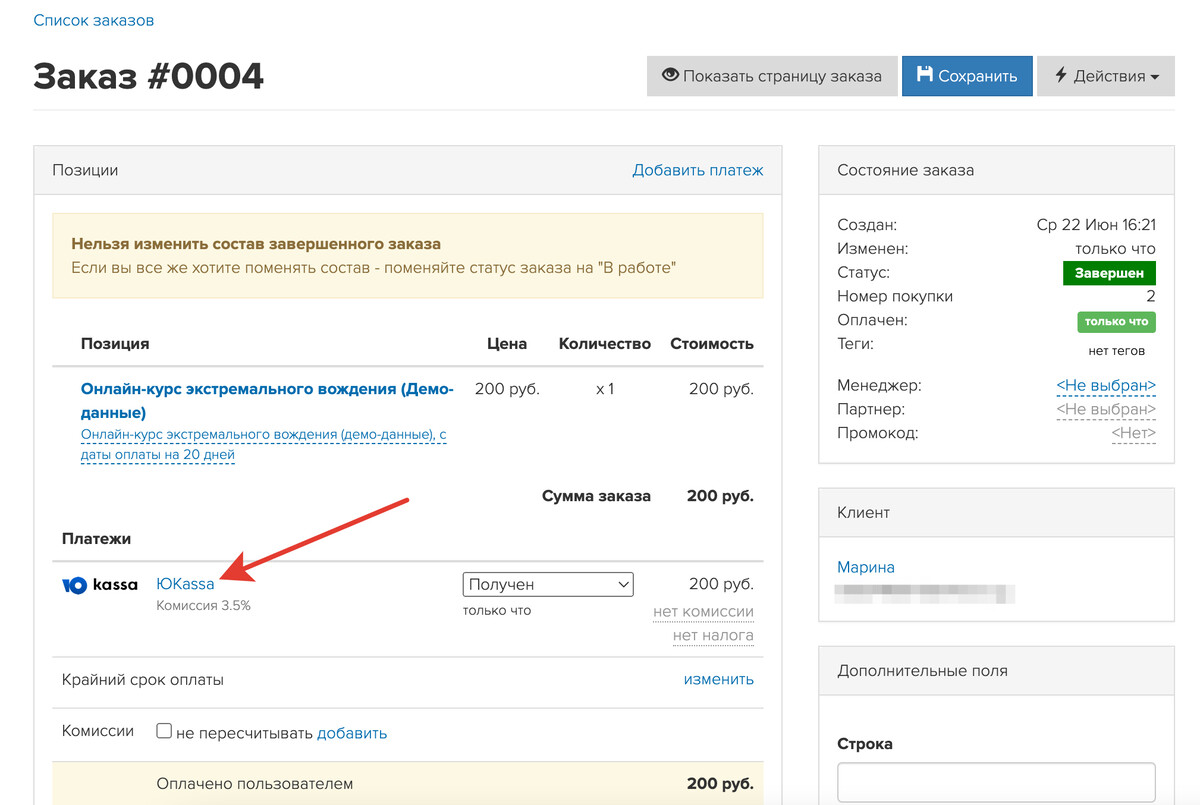The height and width of the screenshot is (805, 1200).
Task: Open the Менеджер Не выбран selector
Action: [x=1106, y=385]
